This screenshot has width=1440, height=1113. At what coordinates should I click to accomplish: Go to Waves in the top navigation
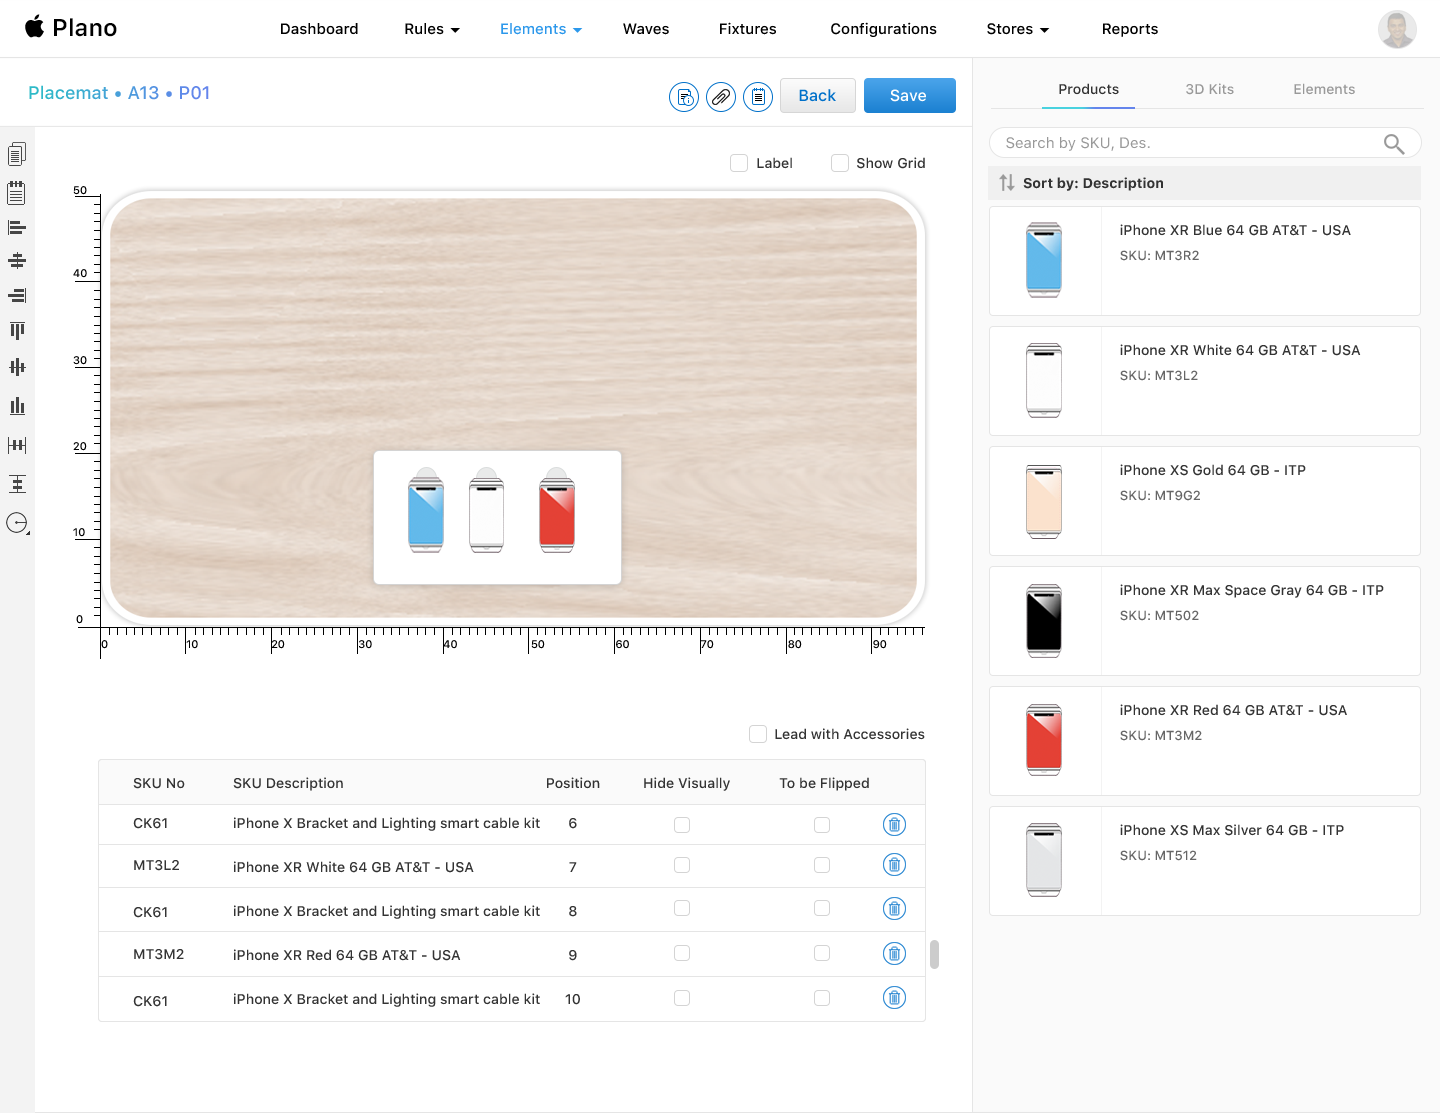(x=646, y=29)
